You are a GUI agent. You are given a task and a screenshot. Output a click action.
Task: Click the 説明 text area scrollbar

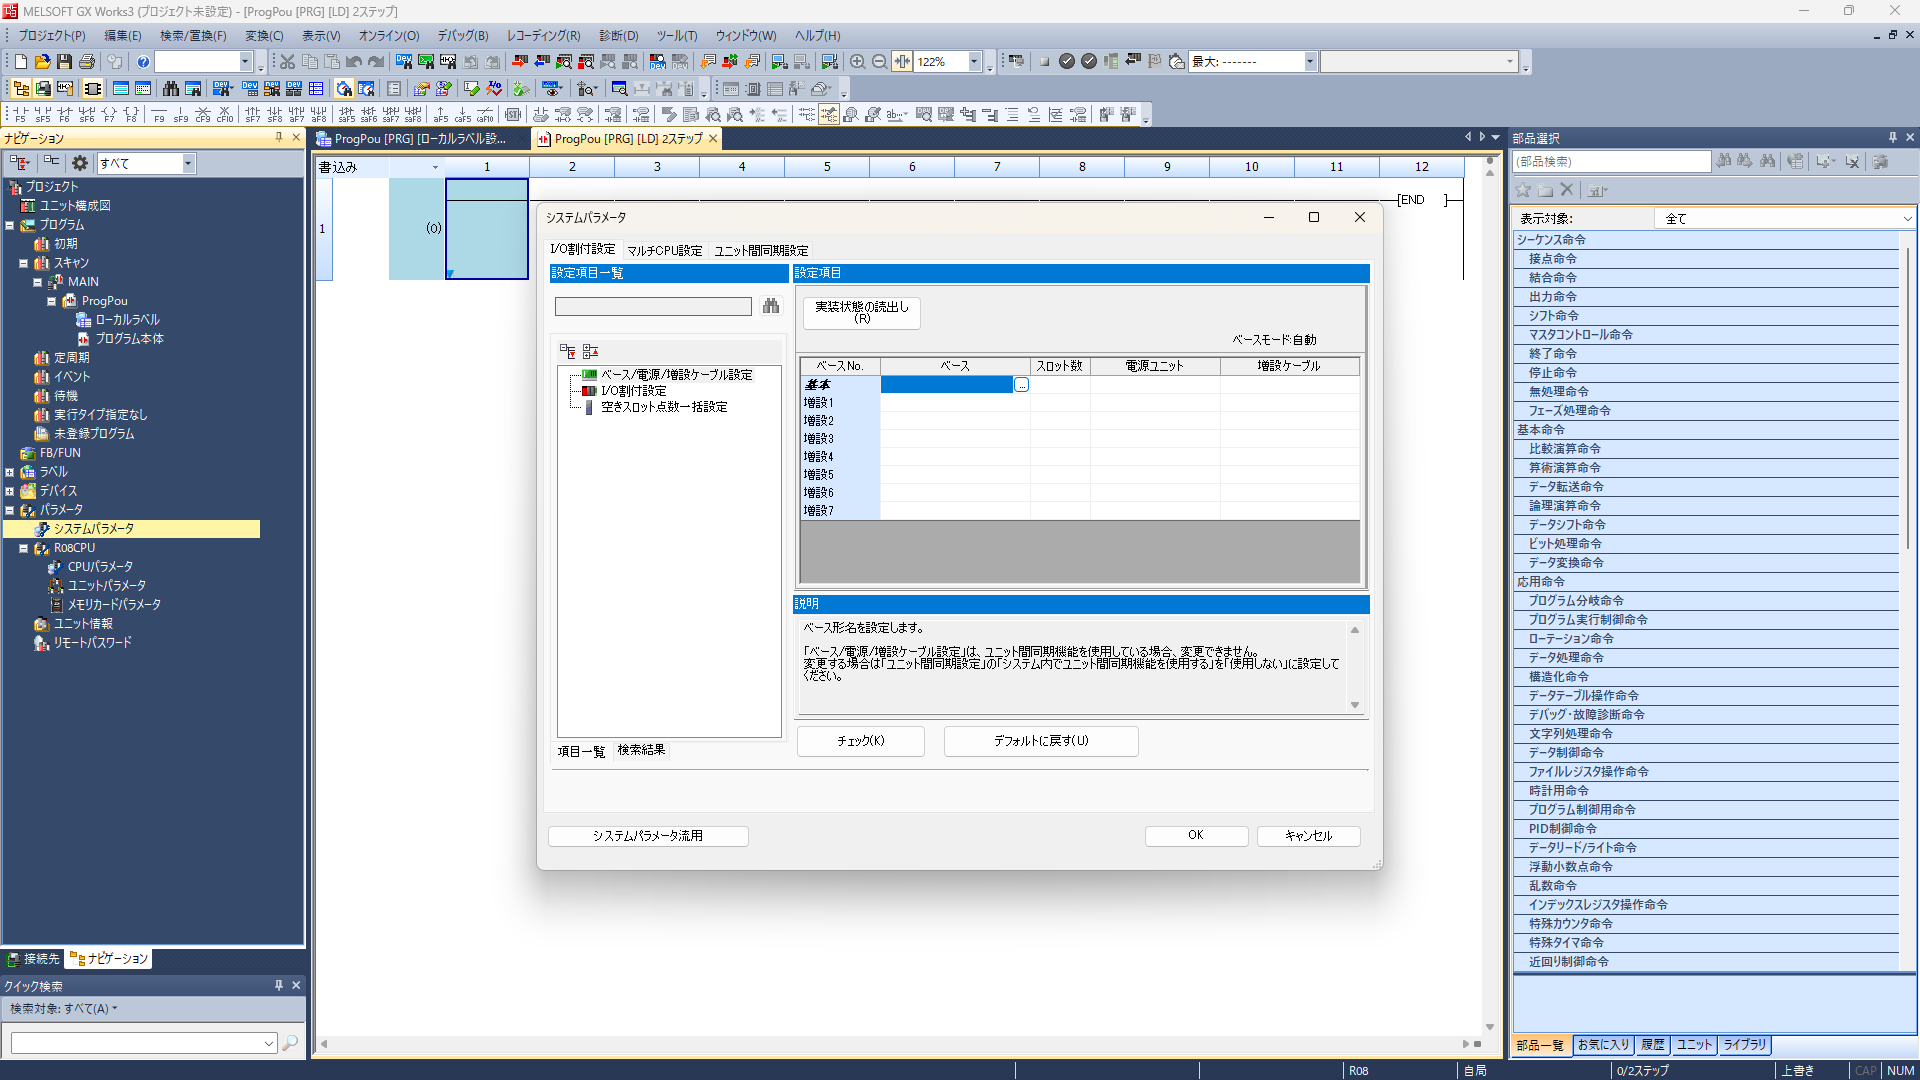[1355, 667]
